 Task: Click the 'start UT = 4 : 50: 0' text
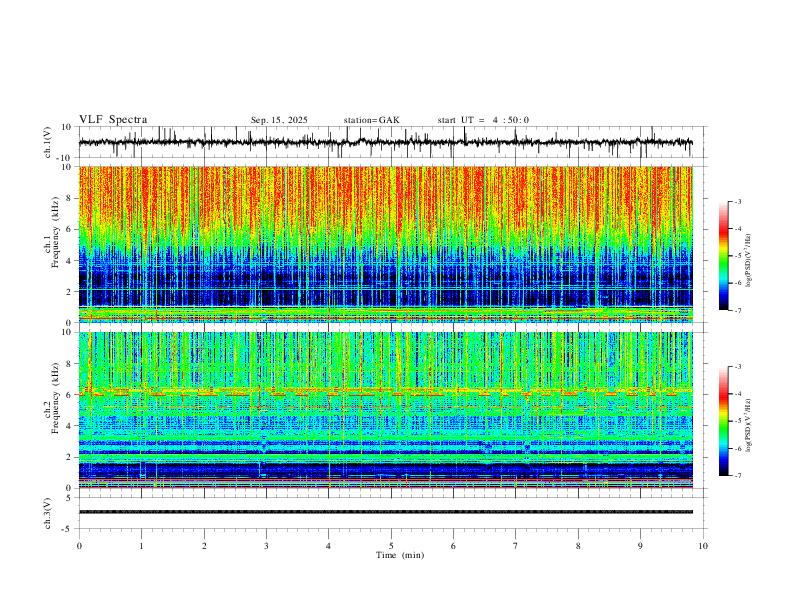click(x=483, y=120)
